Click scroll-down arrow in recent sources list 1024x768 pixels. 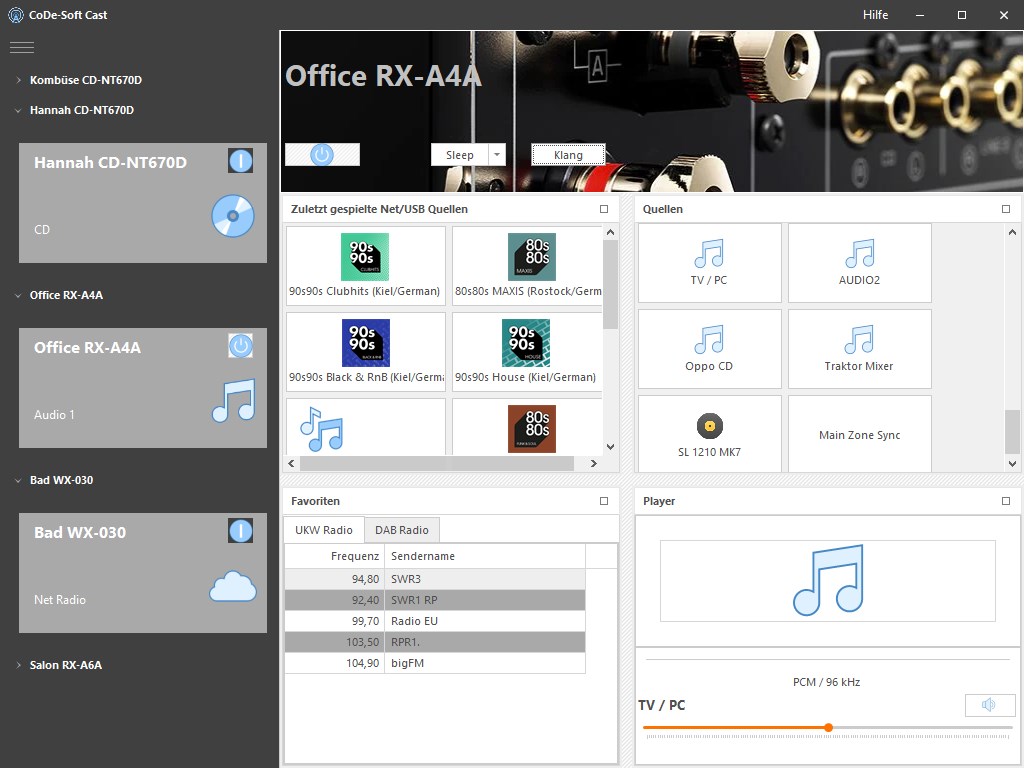pyautogui.click(x=610, y=447)
